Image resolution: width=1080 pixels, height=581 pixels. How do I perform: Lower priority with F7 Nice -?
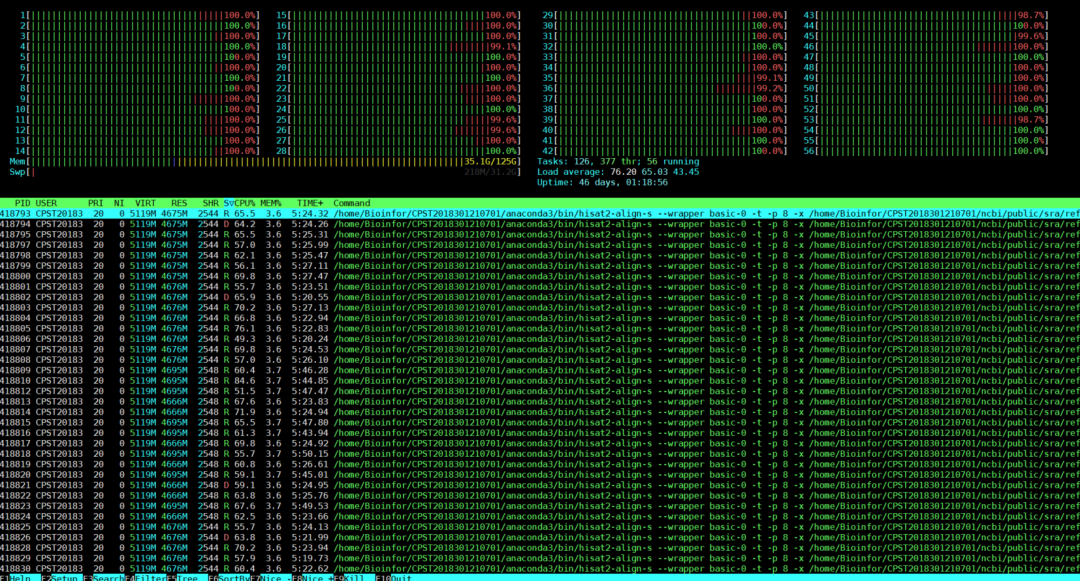[x=270, y=578]
